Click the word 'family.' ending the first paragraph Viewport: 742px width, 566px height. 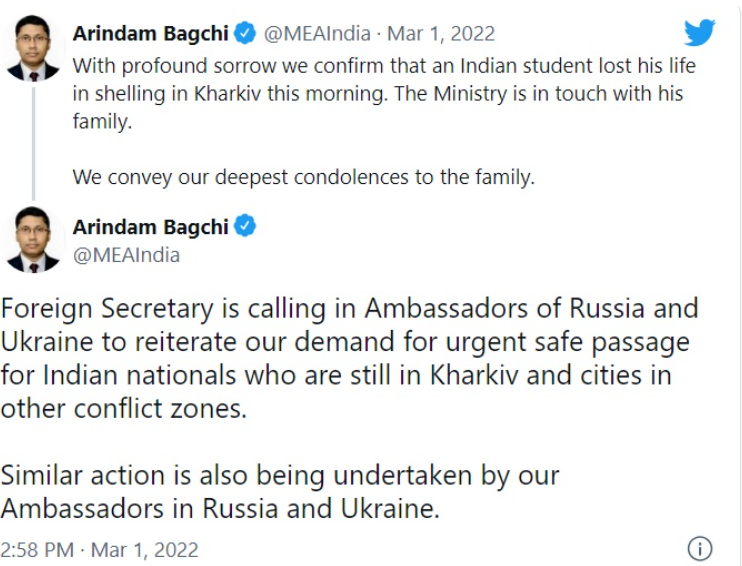(x=102, y=122)
